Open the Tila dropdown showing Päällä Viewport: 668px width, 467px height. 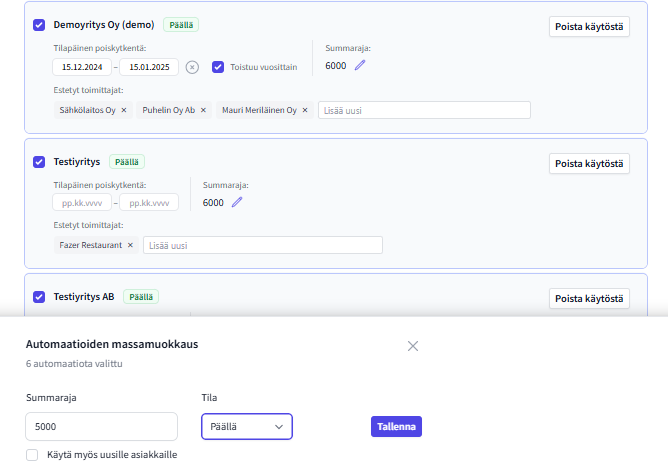tap(247, 427)
